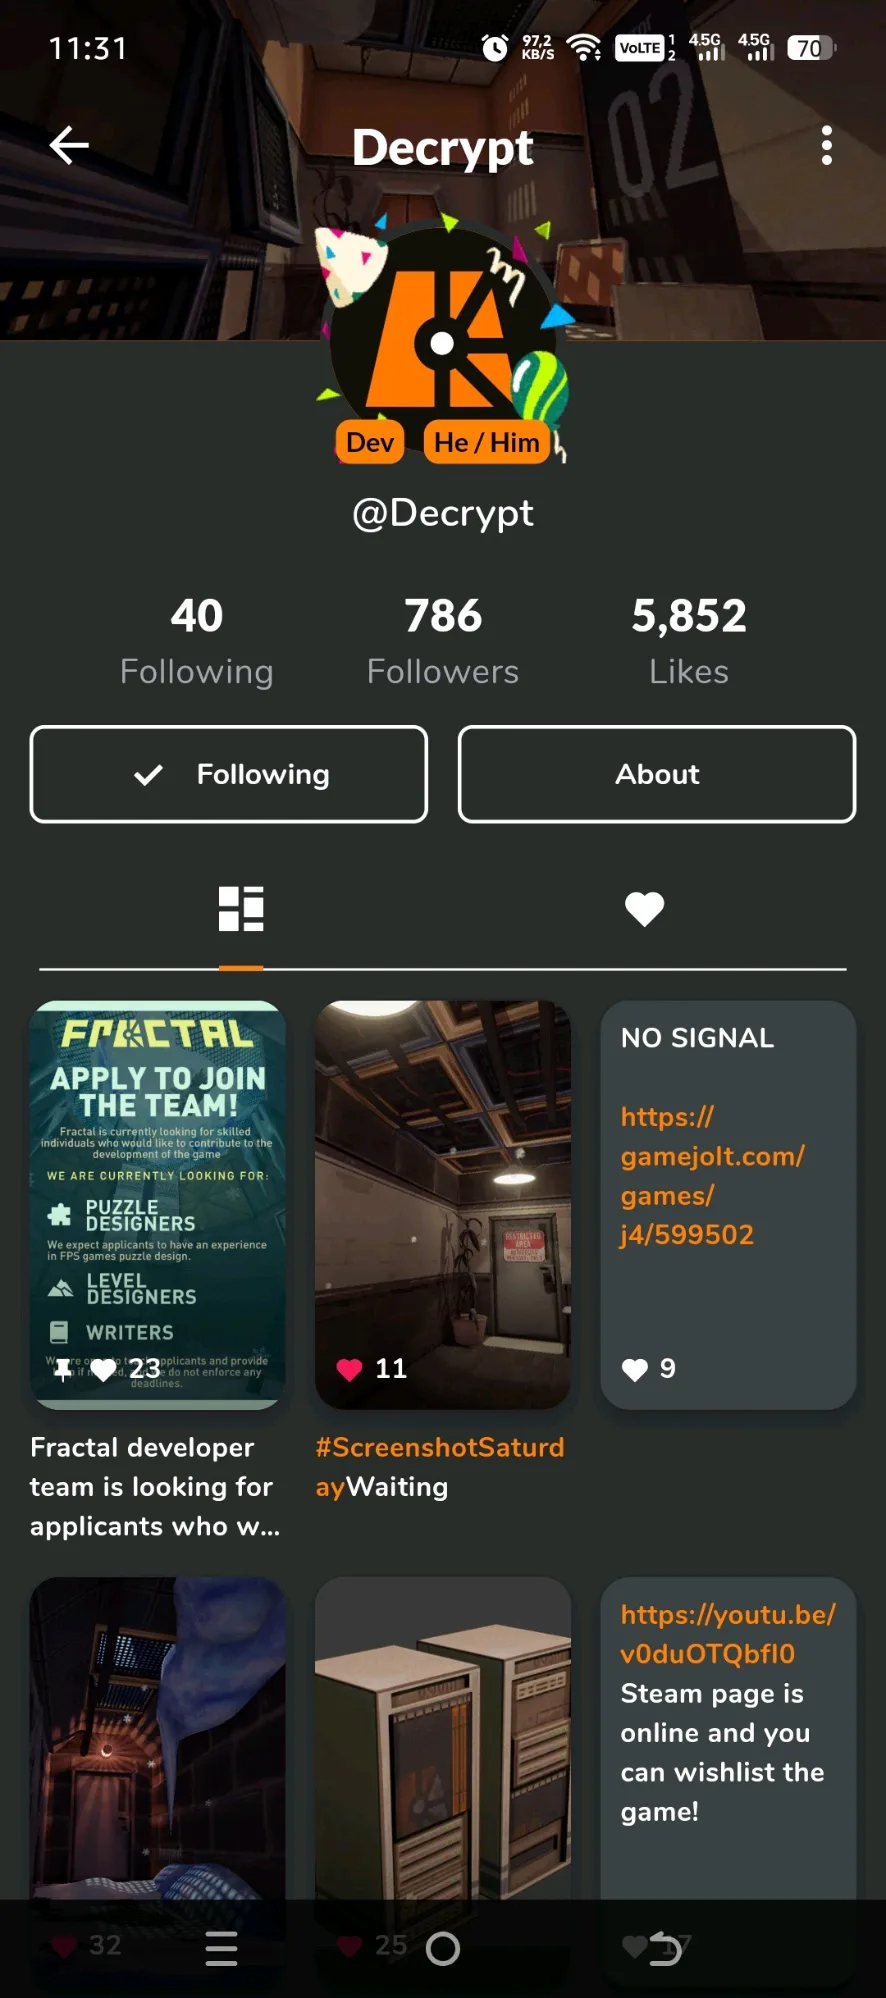
Task: Open the About button
Action: [x=657, y=774]
